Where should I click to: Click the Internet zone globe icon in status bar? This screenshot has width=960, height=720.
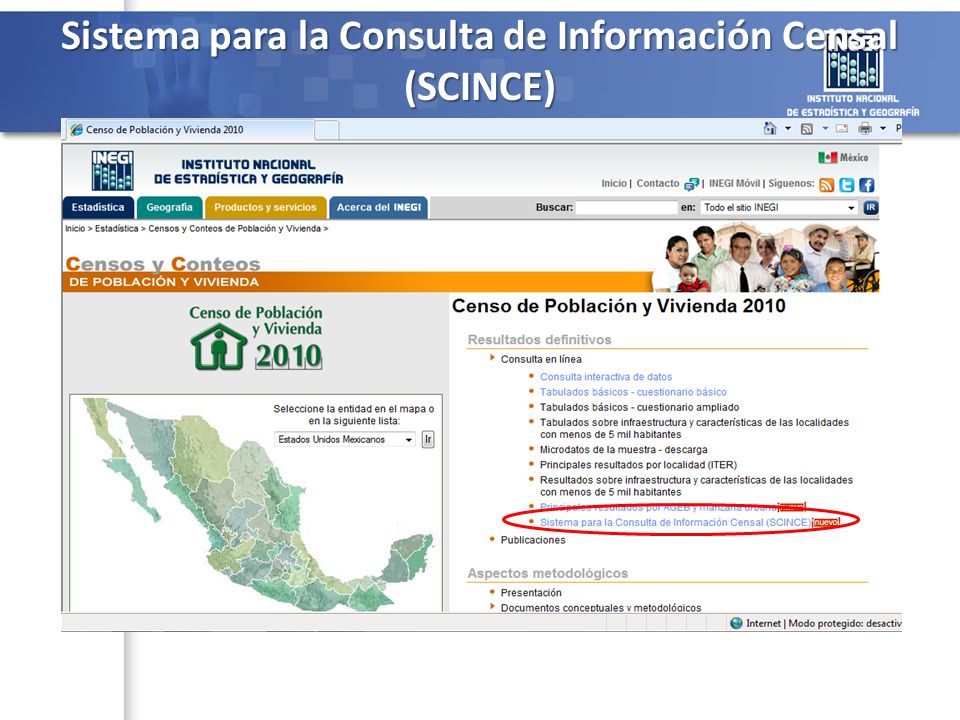737,623
